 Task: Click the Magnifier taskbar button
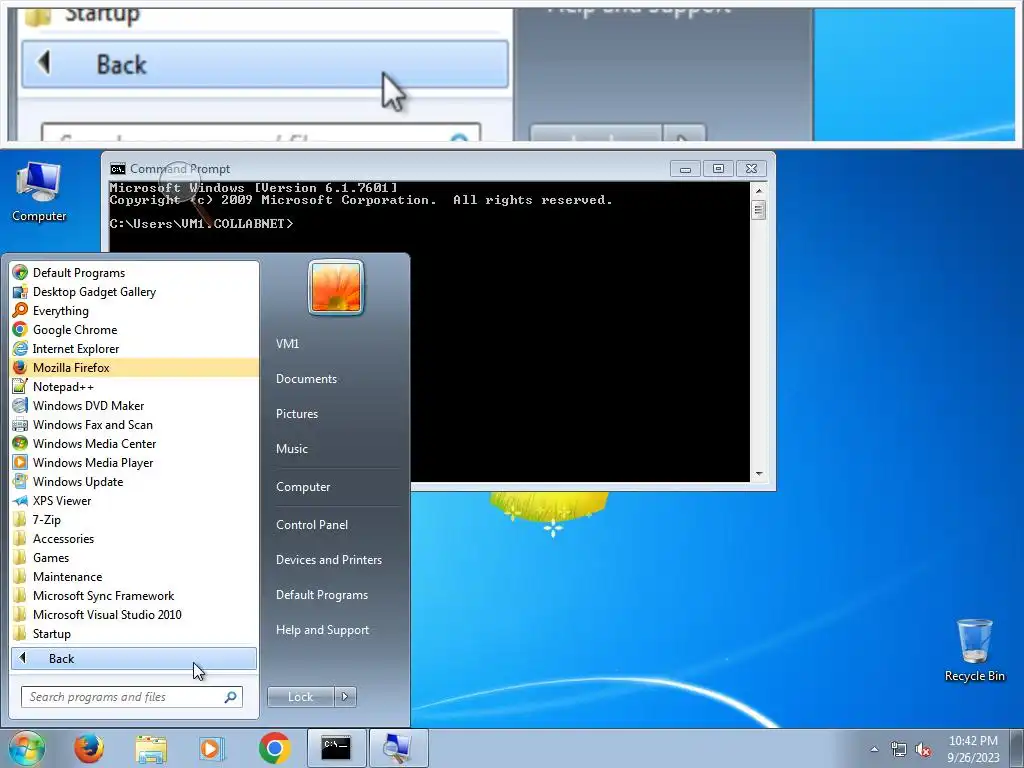(398, 748)
